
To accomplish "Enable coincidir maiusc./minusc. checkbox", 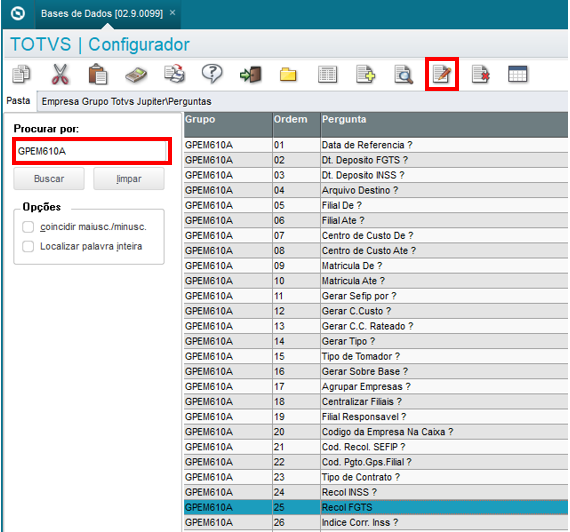I will tap(28, 227).
